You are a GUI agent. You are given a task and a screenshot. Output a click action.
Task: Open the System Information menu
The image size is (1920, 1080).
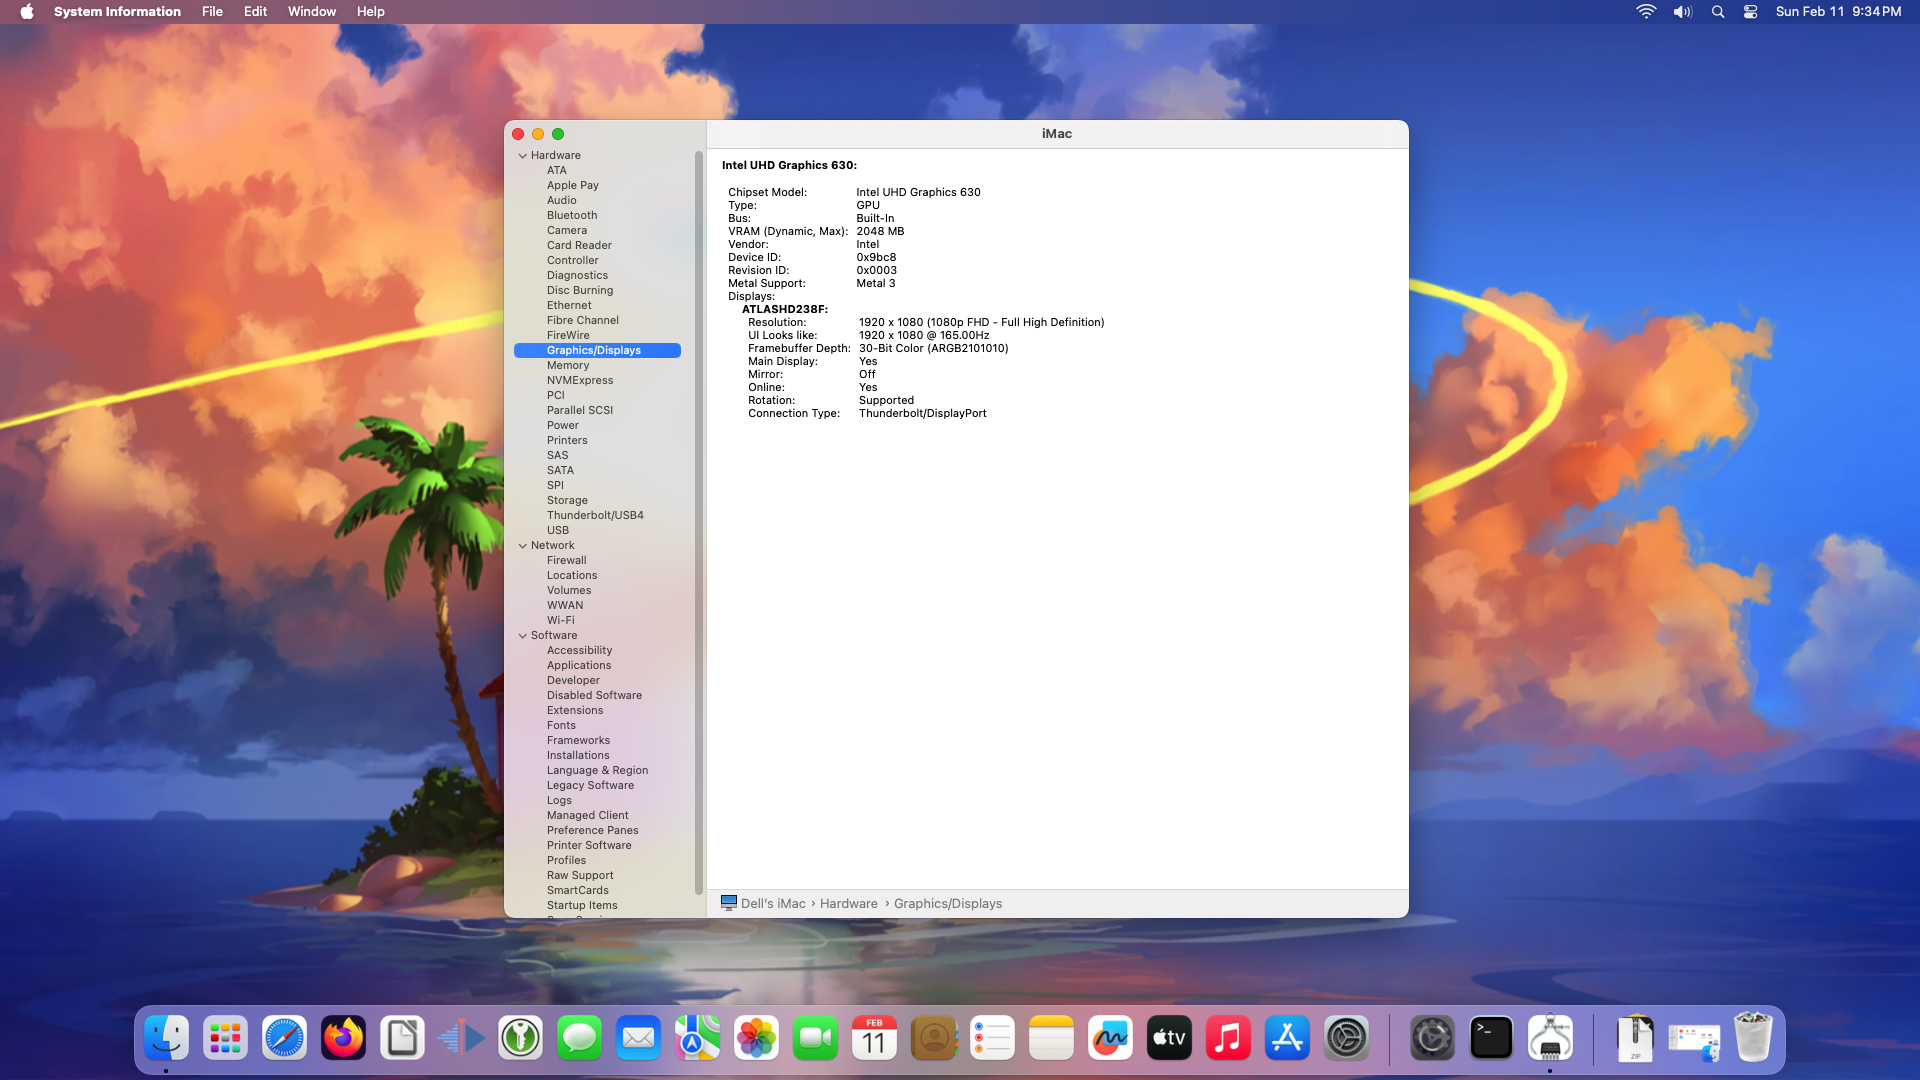point(117,12)
